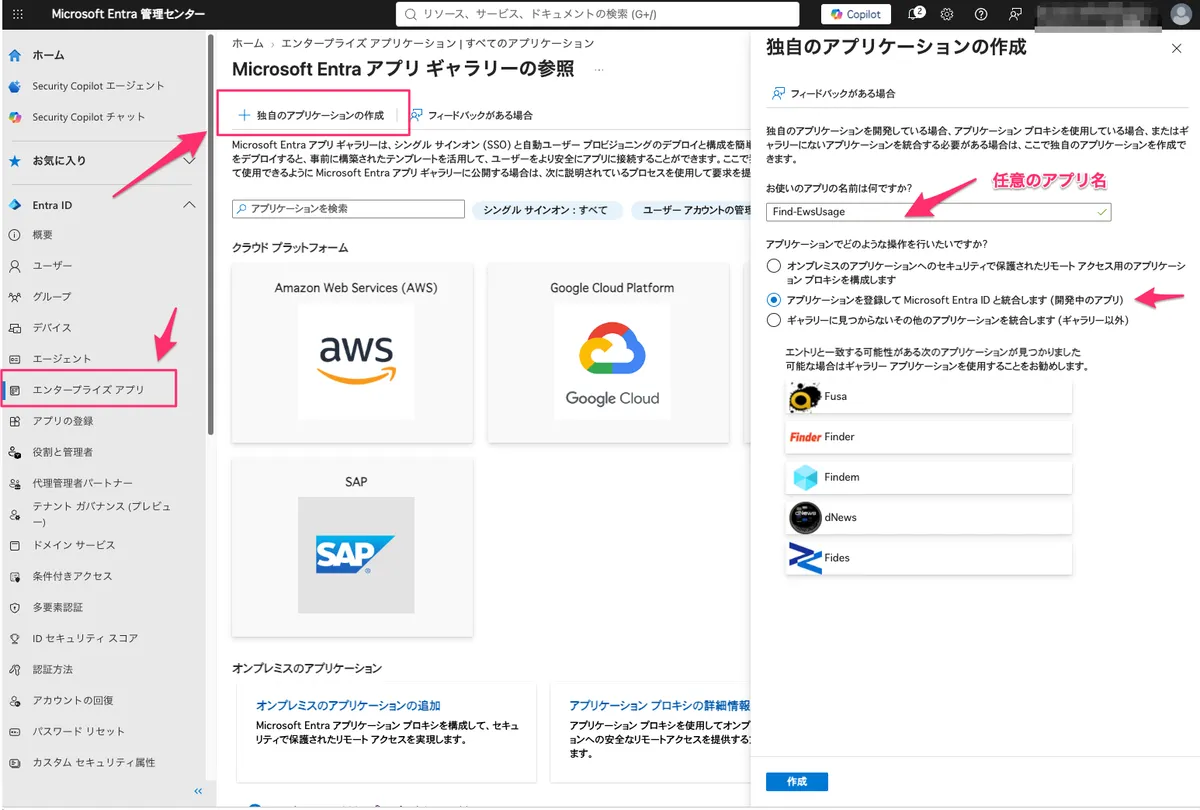
Task: Open オンプレミスのアプリケーションの追加 link
Action: [348, 705]
